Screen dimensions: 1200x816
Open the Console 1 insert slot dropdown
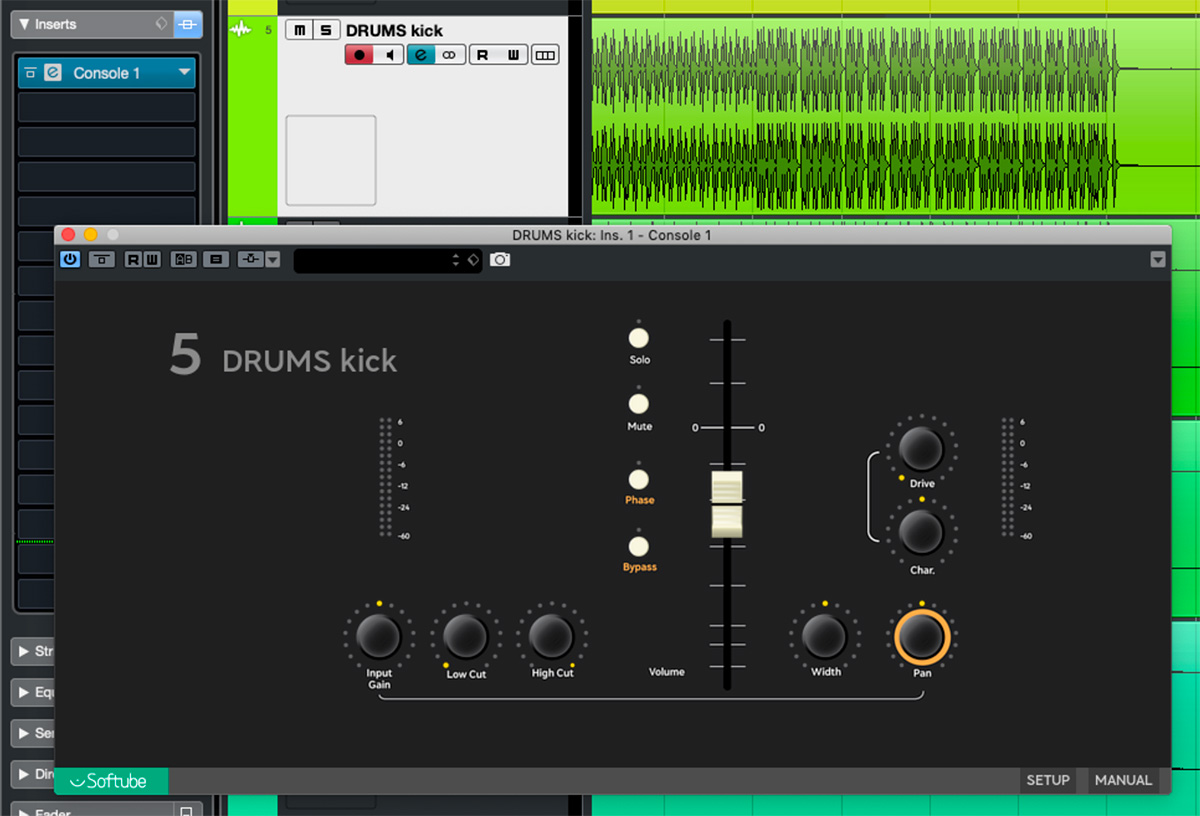(184, 73)
